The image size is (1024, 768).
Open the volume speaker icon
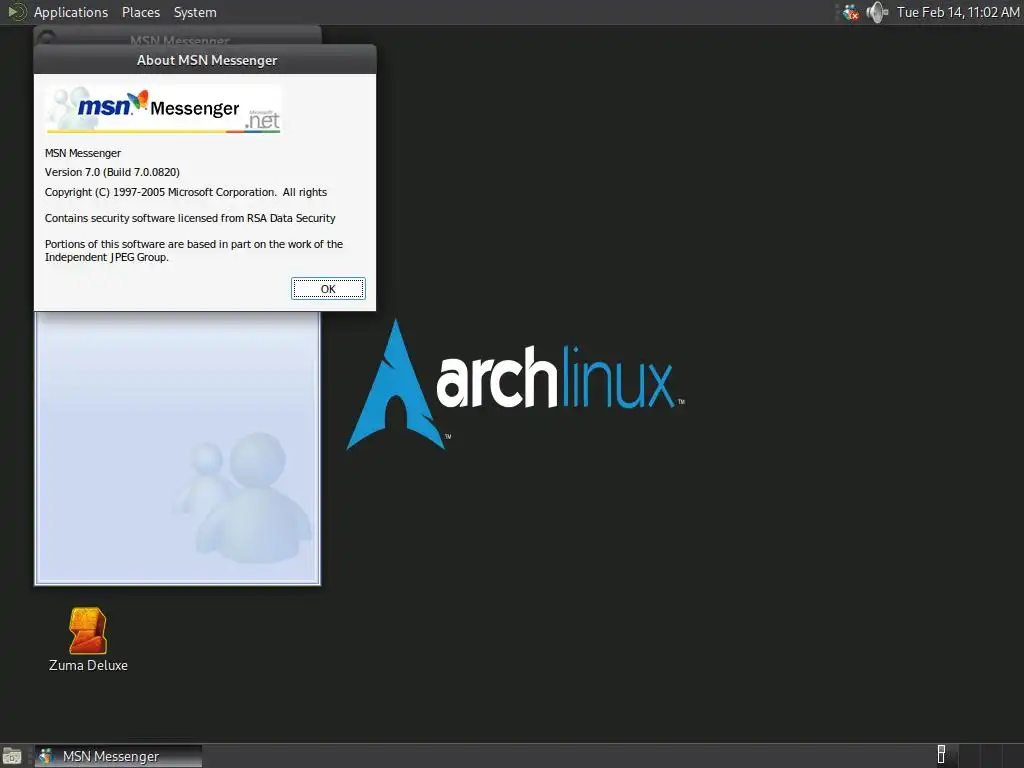tap(877, 12)
